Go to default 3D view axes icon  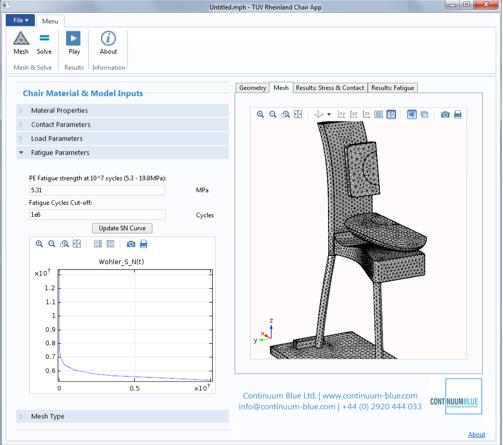click(318, 115)
